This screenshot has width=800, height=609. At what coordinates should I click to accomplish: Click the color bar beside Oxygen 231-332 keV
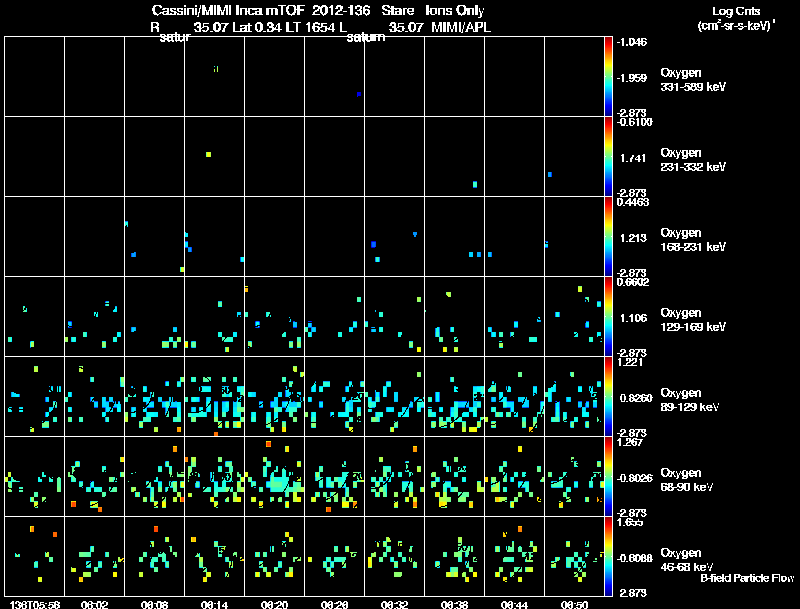608,157
